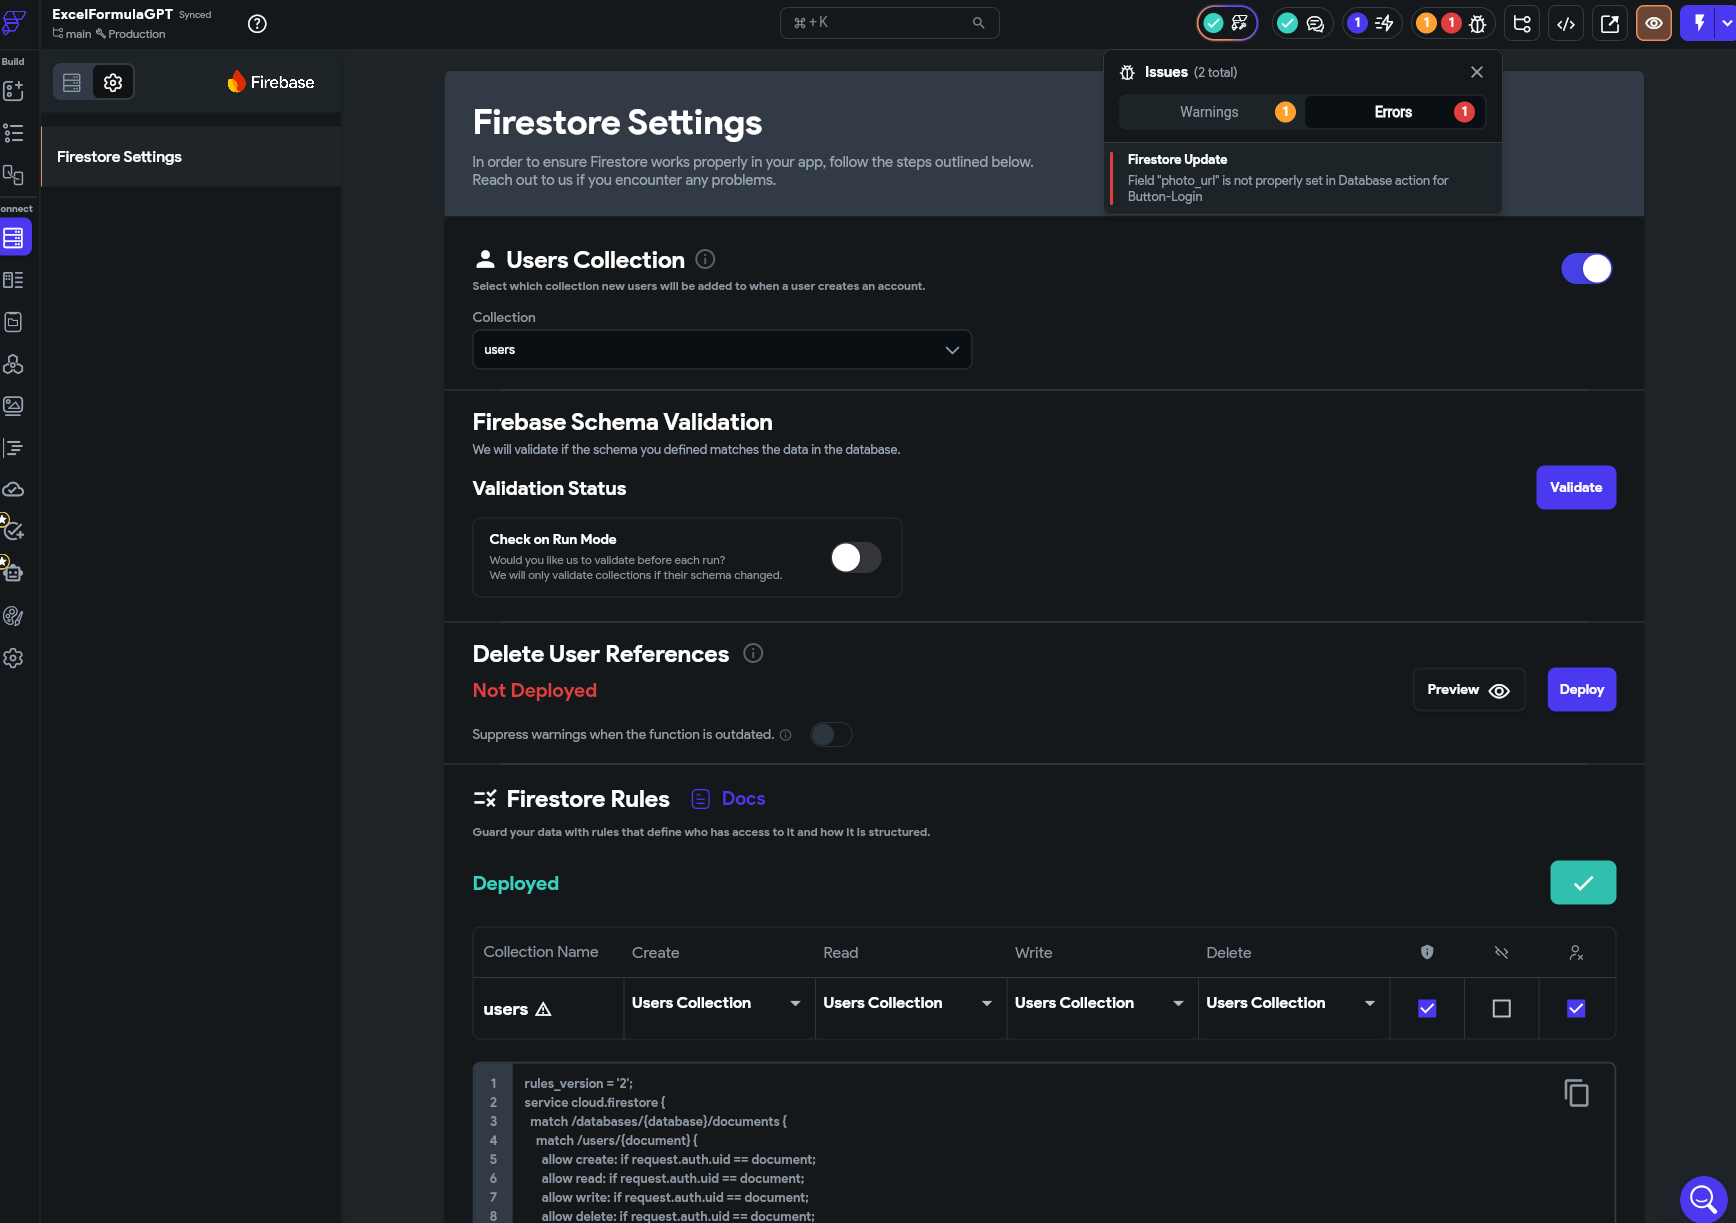Open the widget palette add icon
Screen dimensions: 1736x1223
click(x=13, y=91)
